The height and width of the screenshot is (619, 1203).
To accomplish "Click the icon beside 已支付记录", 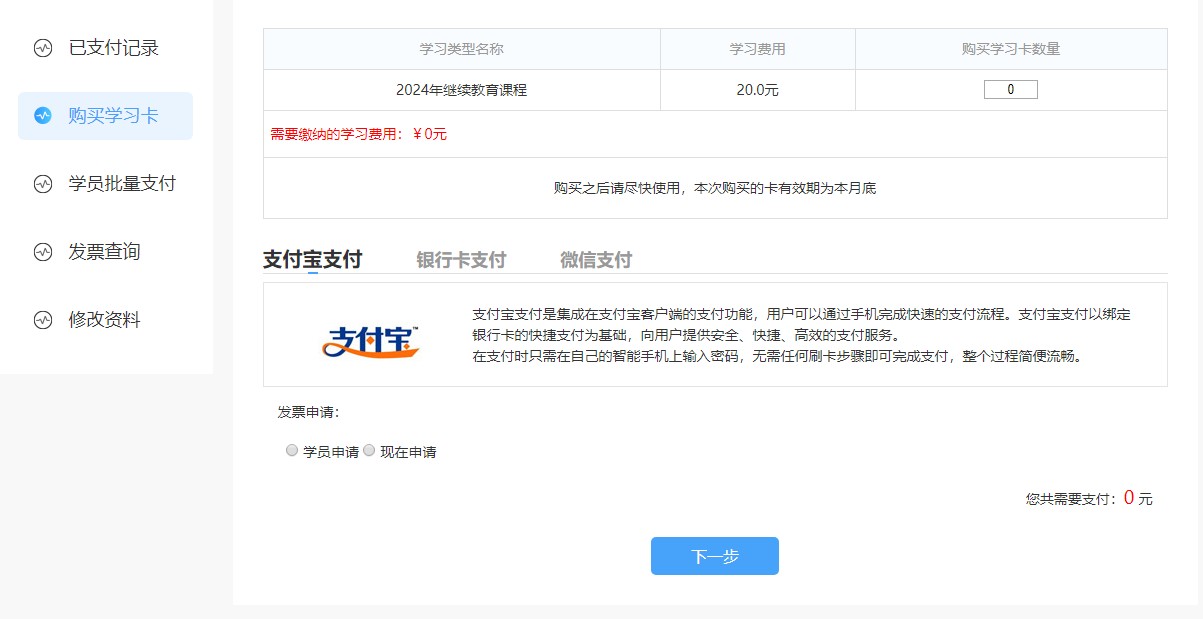I will (42, 48).
